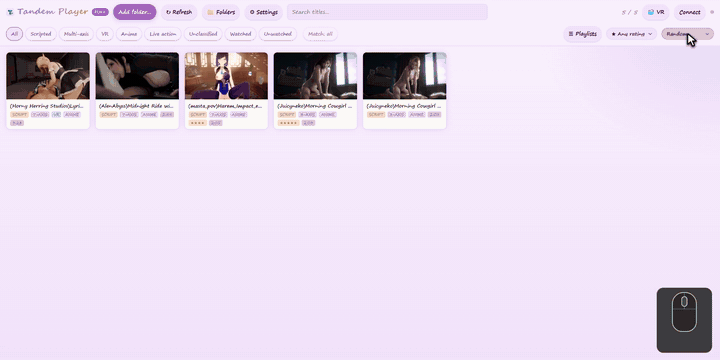Screen dimensions: 720x360
Task: Click the four-star rating on masta_pov card
Action: pos(198,123)
